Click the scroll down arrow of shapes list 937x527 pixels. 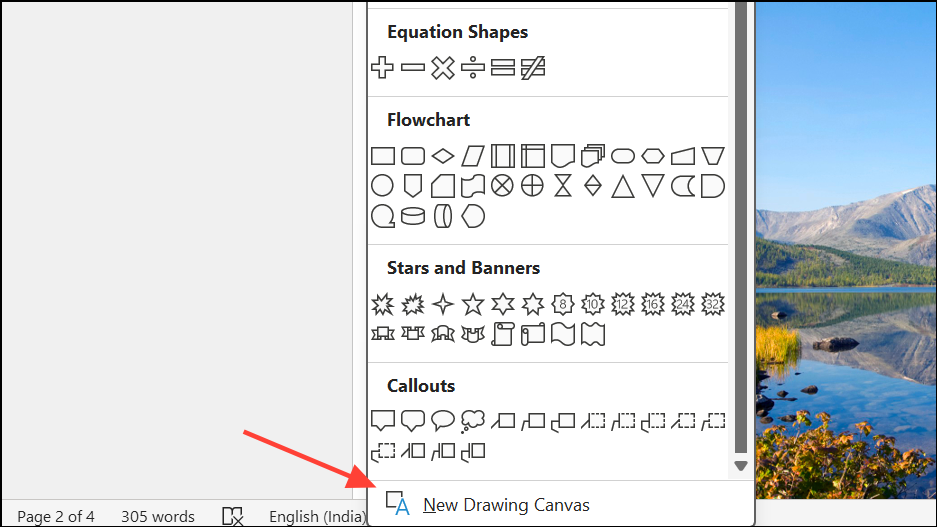point(741,466)
